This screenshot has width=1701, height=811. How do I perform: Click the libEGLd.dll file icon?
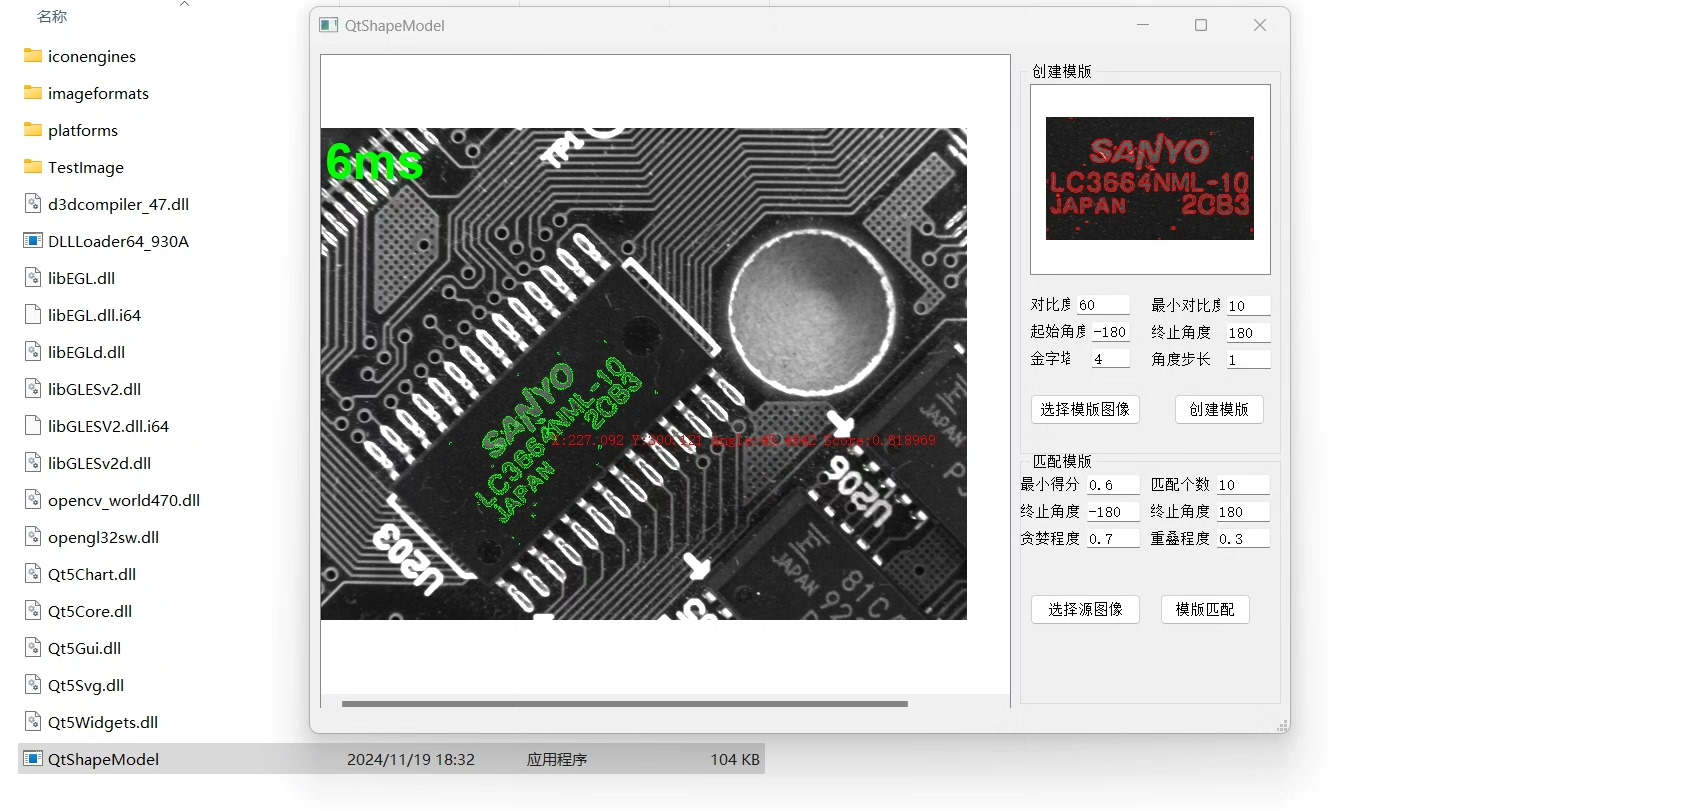point(33,352)
